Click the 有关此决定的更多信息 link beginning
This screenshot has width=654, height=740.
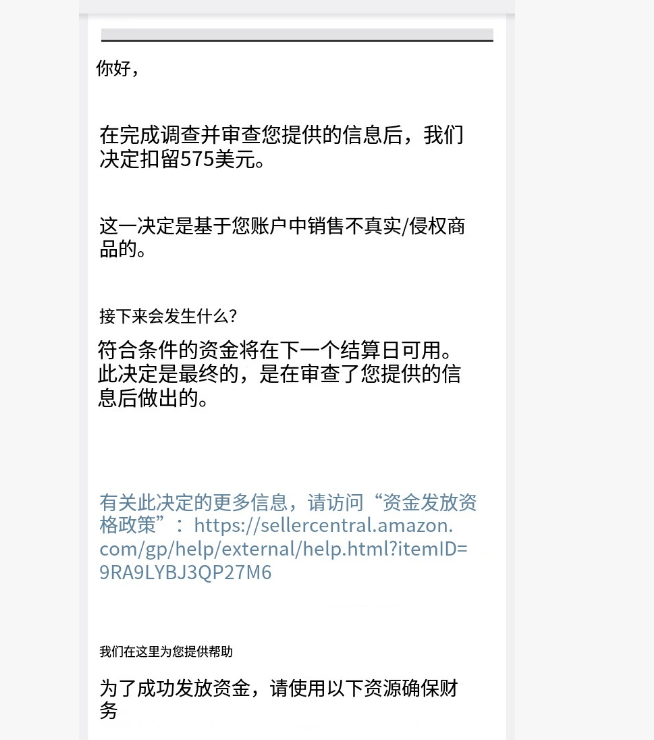(193, 503)
